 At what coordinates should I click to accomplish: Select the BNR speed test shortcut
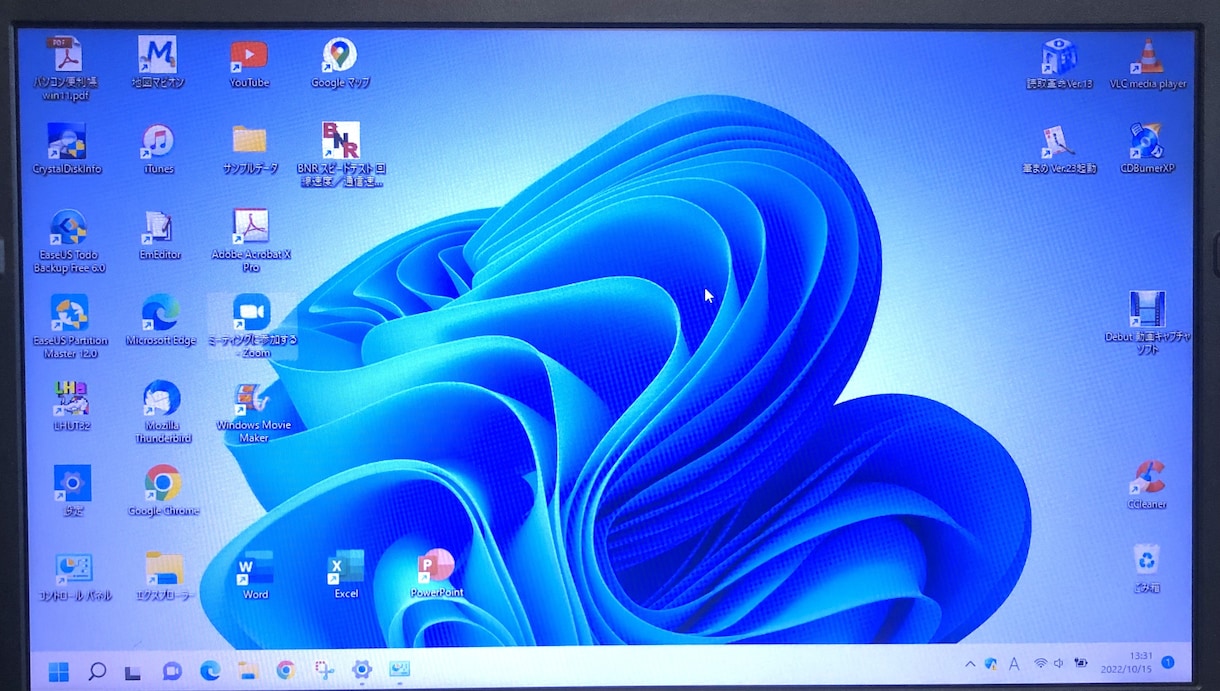(x=341, y=154)
